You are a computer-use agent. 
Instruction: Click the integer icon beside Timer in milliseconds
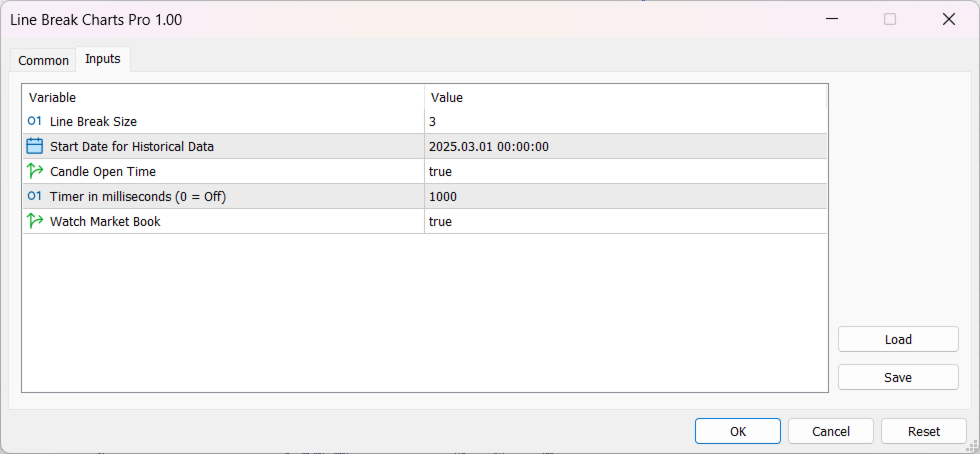34,196
